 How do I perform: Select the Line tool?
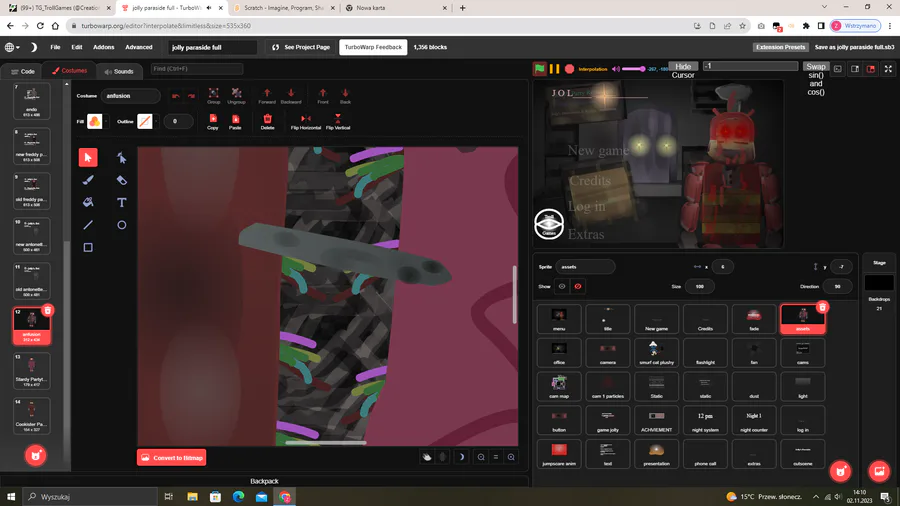pos(88,225)
